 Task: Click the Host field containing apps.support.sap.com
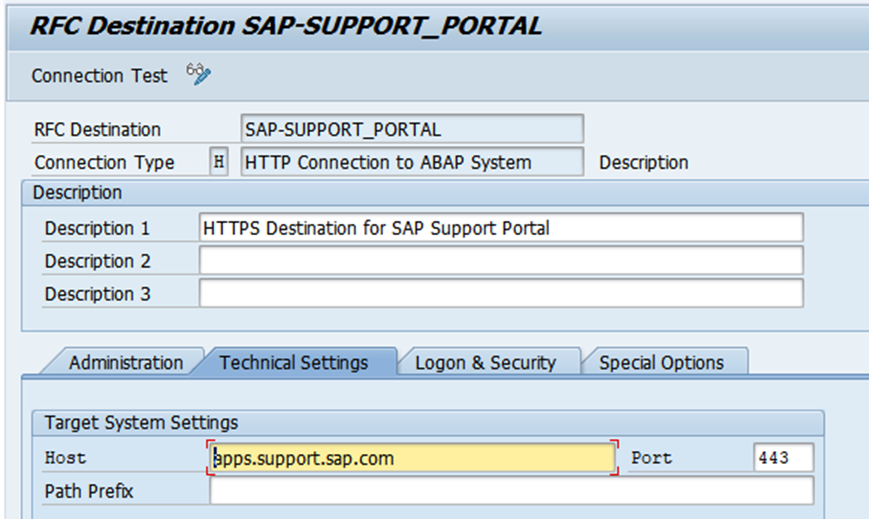tap(412, 458)
